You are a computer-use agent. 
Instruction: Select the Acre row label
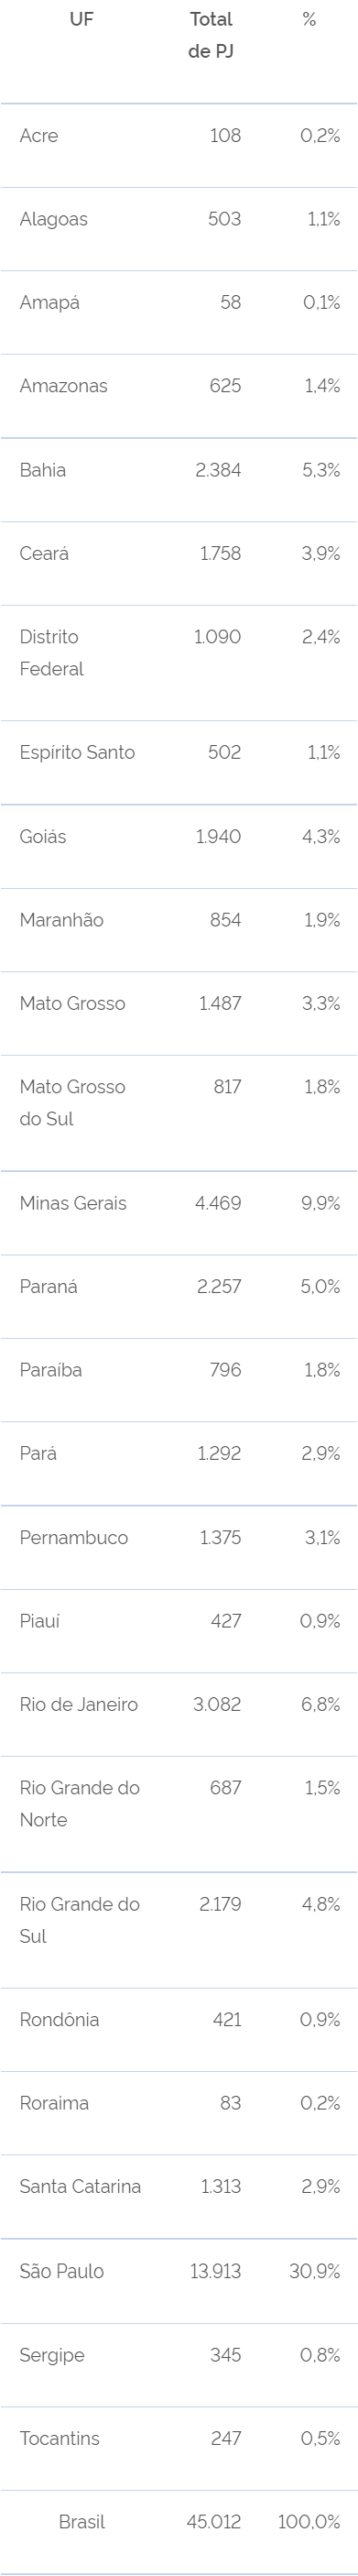click(39, 135)
